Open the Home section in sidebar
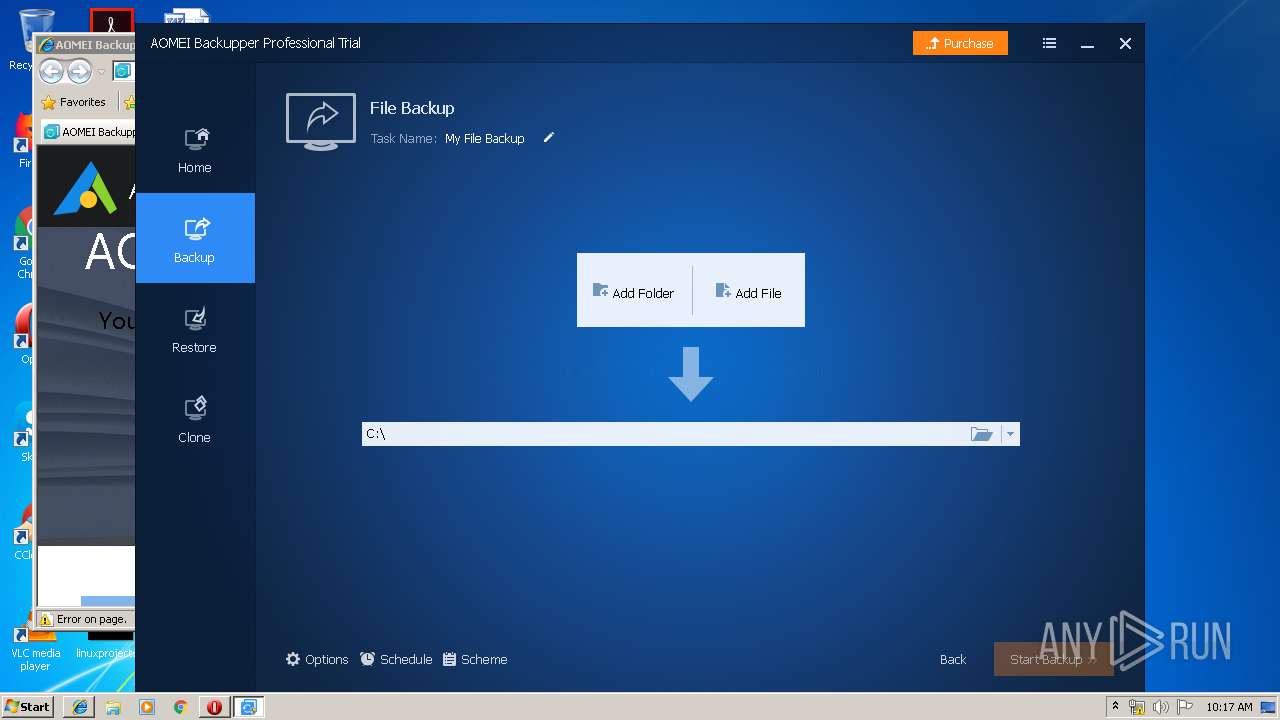This screenshot has width=1280, height=720. point(195,150)
